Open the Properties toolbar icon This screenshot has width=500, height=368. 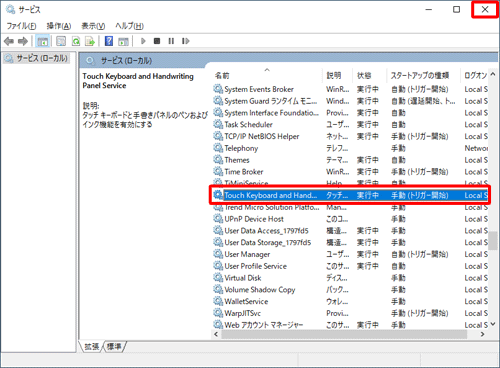coord(61,41)
